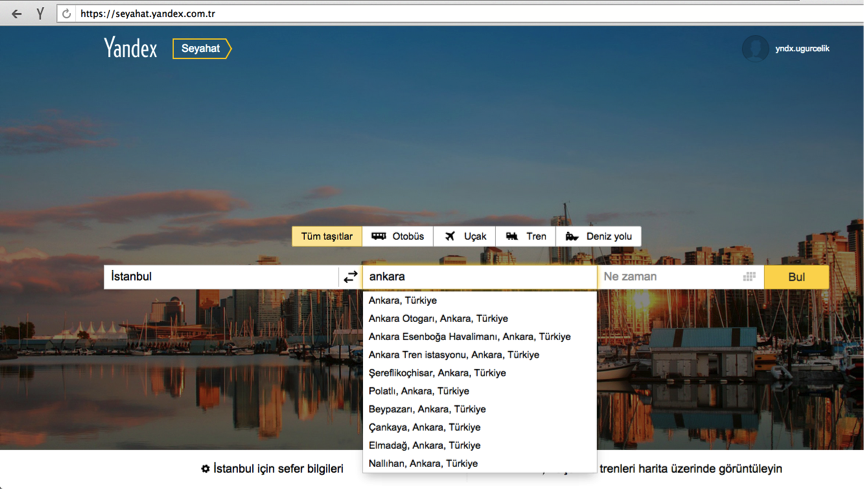864x489 pixels.
Task: Choose suggestion Polatlı, Ankara
Action: click(479, 391)
